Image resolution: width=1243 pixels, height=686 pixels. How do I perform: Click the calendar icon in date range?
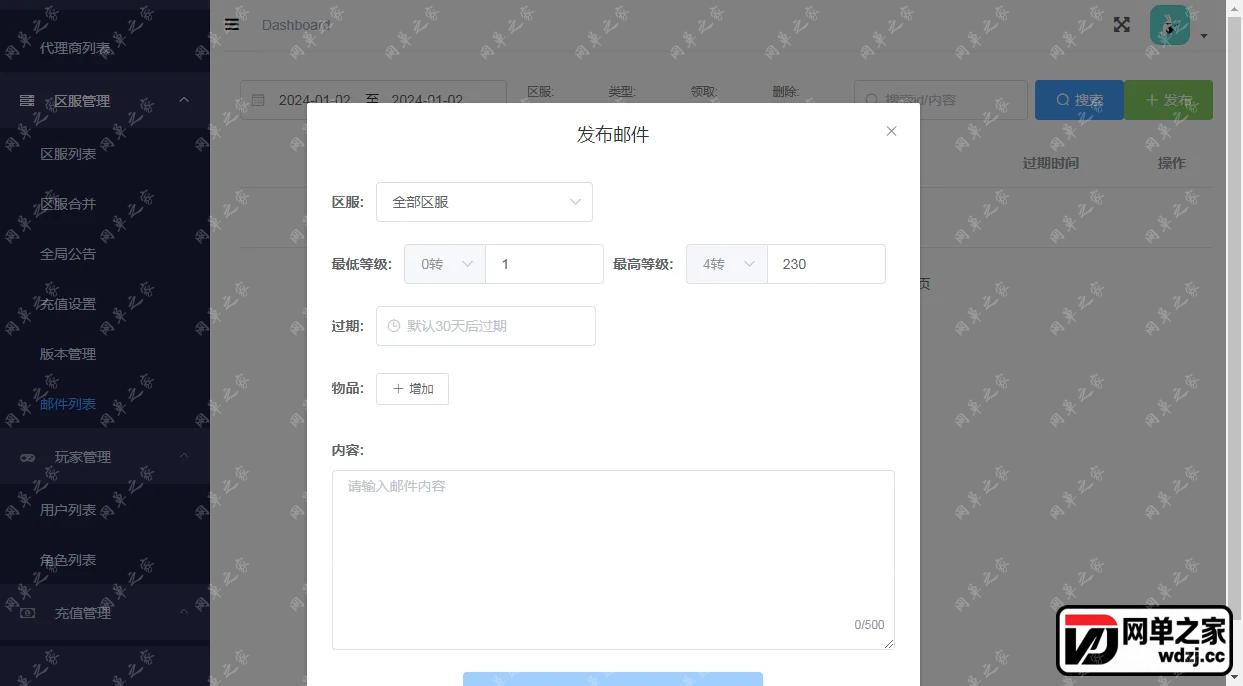(x=258, y=100)
